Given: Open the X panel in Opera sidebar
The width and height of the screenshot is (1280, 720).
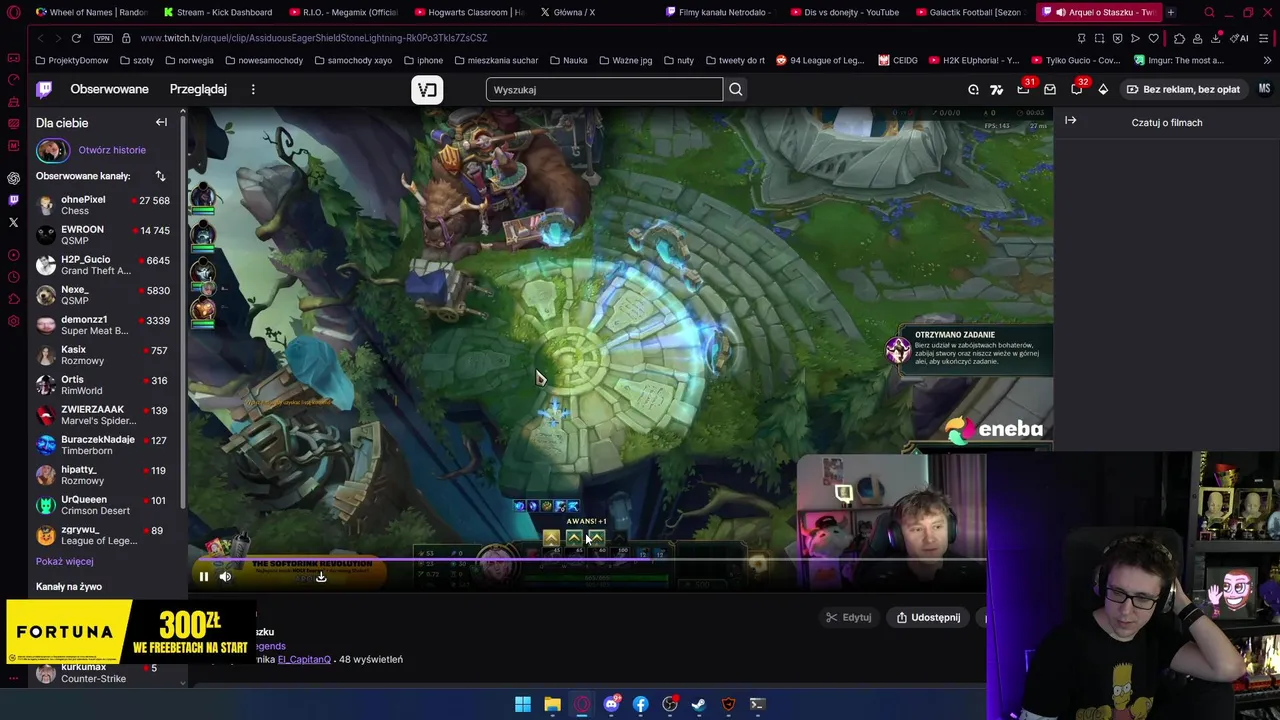Looking at the screenshot, I should 13,222.
